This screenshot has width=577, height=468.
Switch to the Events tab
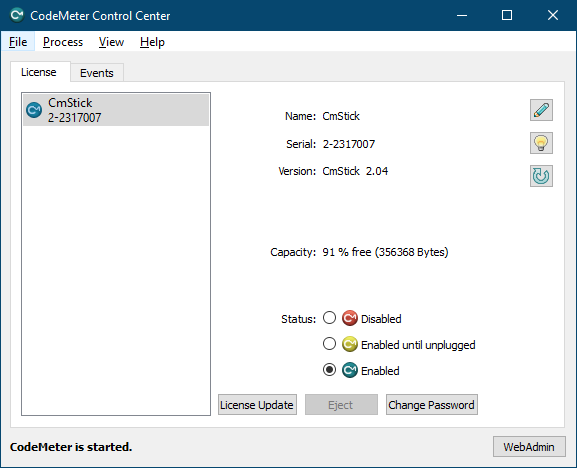click(x=97, y=73)
